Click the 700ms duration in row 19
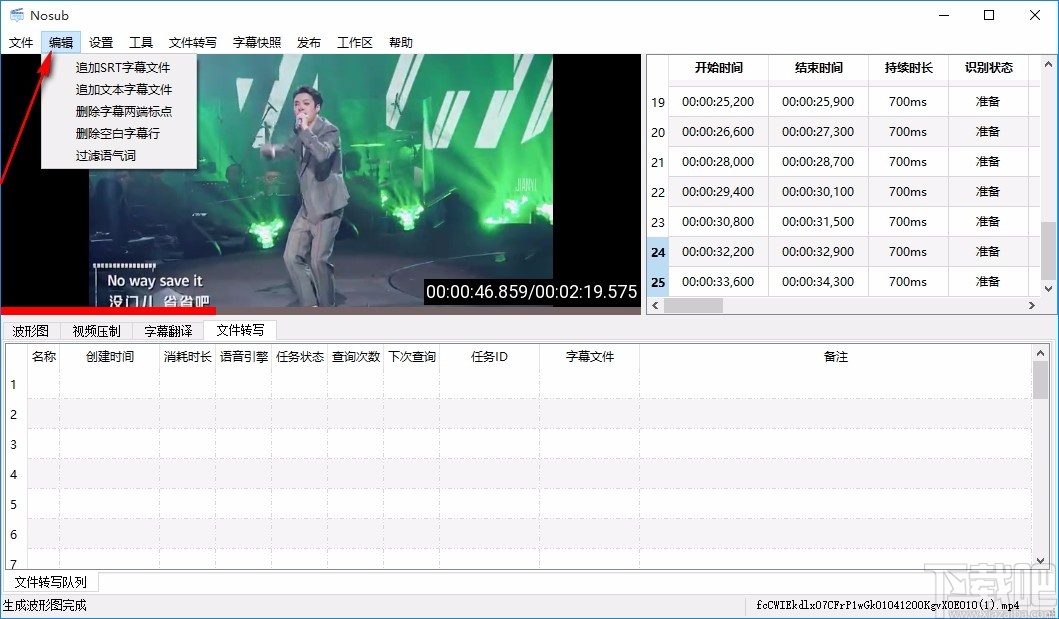 pyautogui.click(x=908, y=102)
